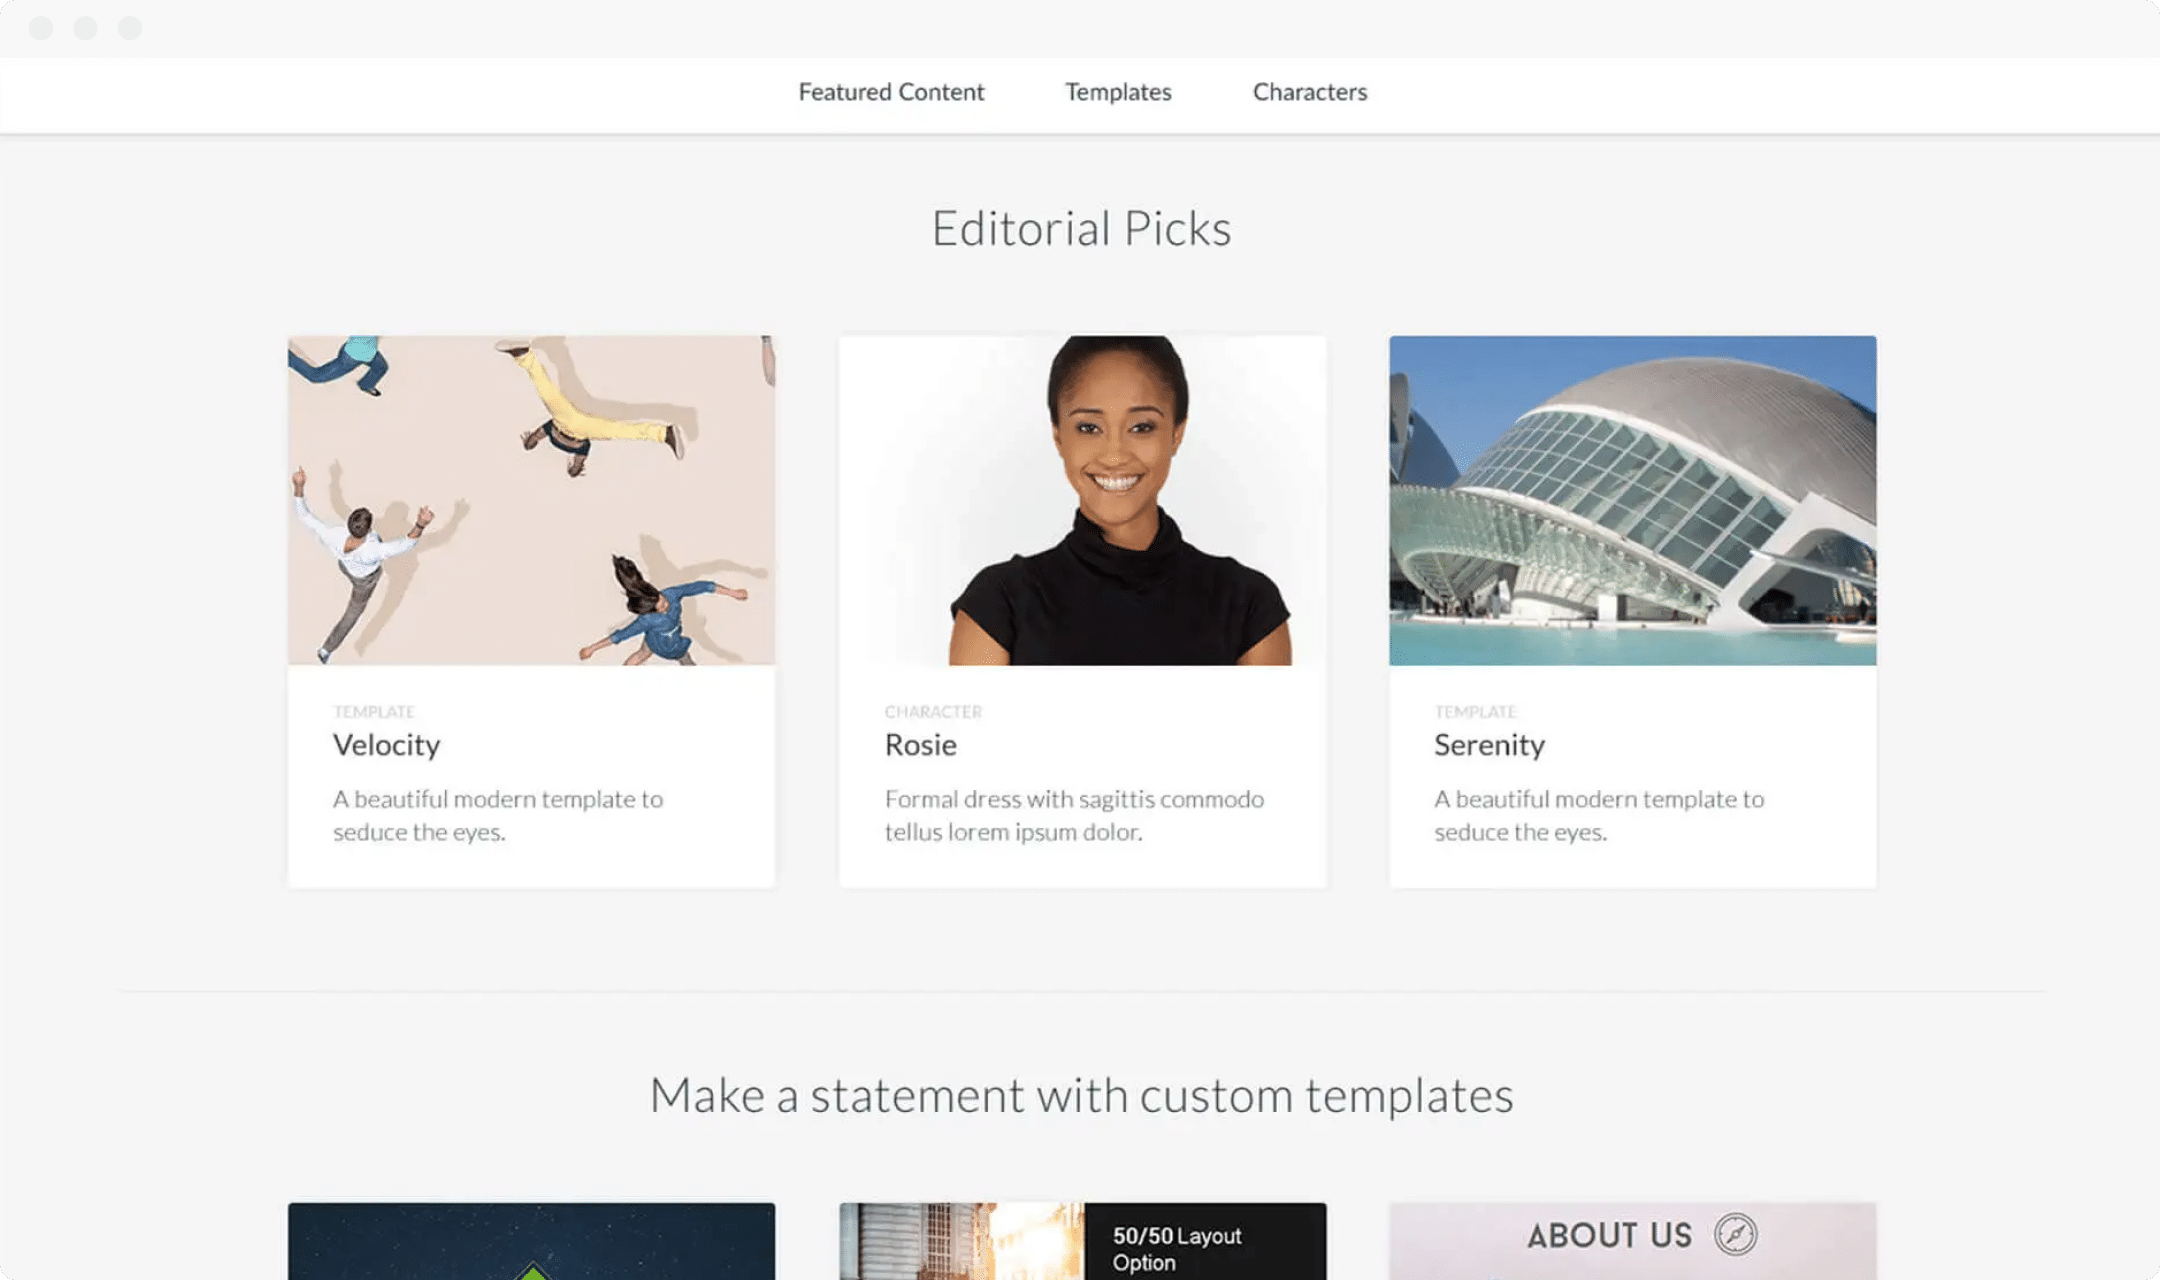Click the third maximize window dot

point(130,28)
